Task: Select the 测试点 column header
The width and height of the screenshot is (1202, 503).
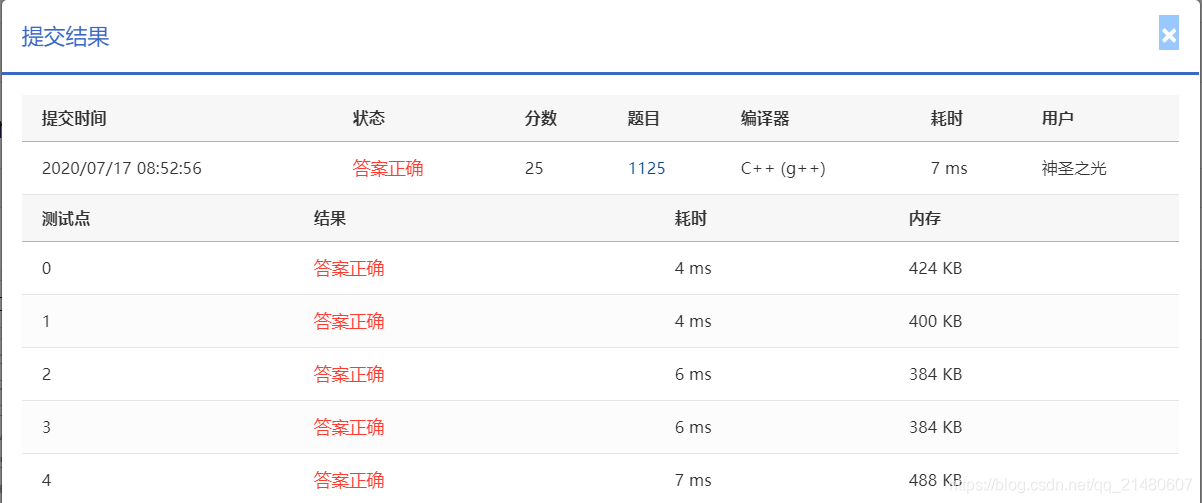Action: tap(66, 218)
